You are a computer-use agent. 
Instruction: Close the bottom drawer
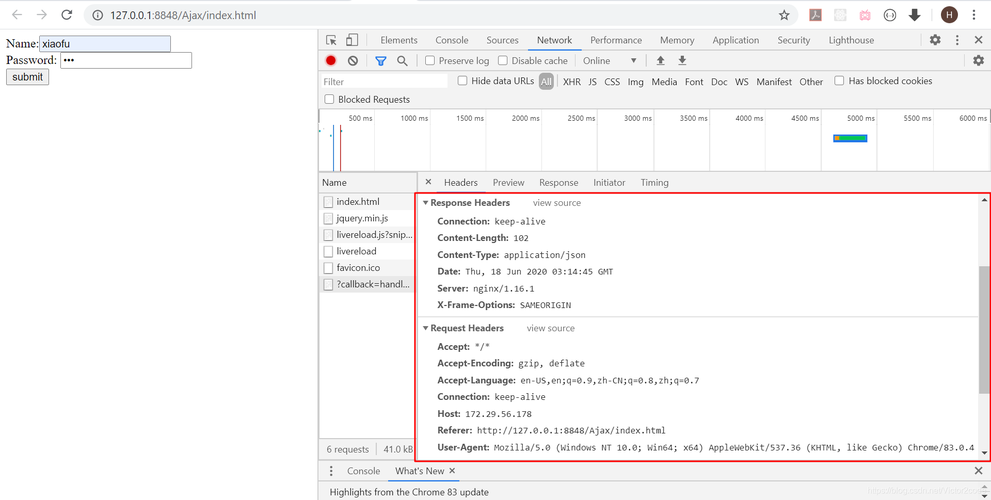(978, 471)
